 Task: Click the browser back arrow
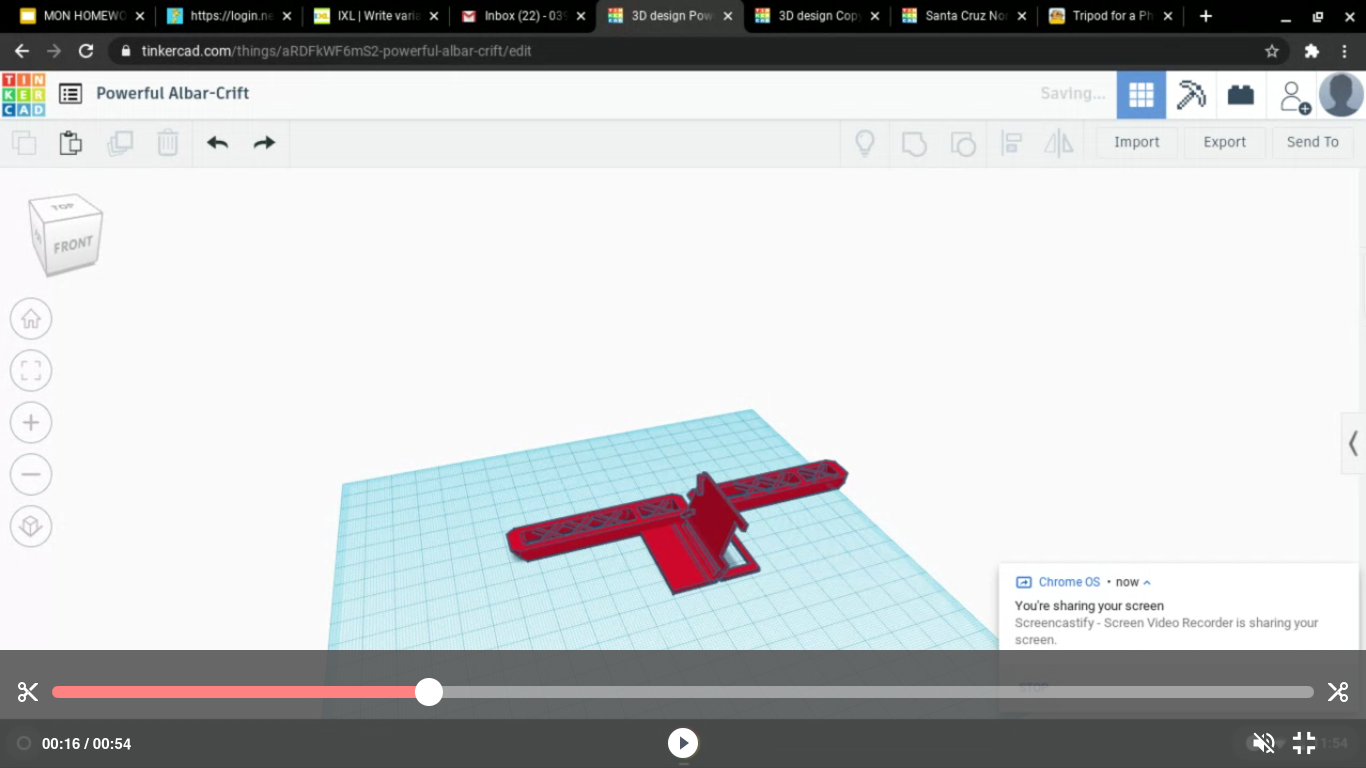[x=22, y=51]
